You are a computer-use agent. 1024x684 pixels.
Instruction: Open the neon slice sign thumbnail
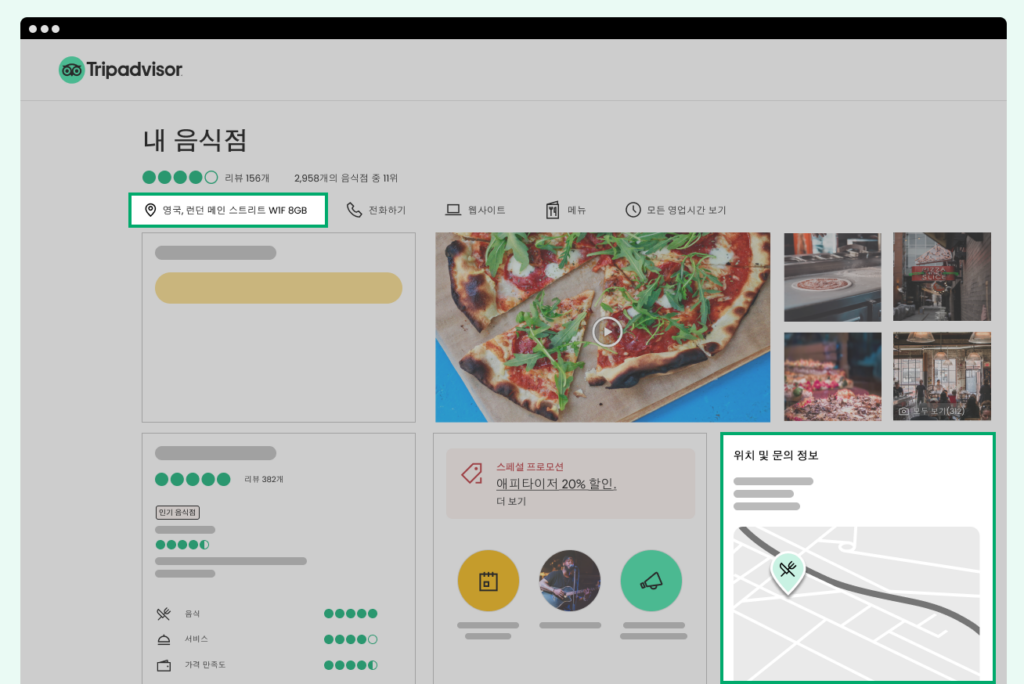pyautogui.click(x=942, y=277)
